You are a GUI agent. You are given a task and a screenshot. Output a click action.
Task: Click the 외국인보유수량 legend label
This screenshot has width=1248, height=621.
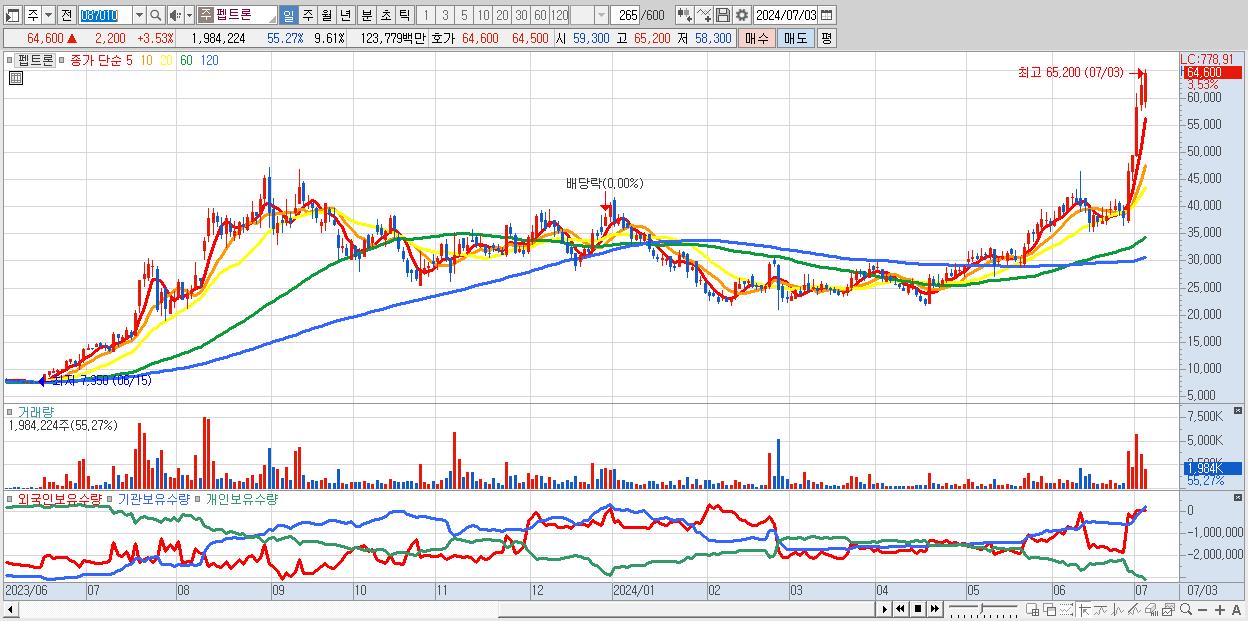point(60,498)
